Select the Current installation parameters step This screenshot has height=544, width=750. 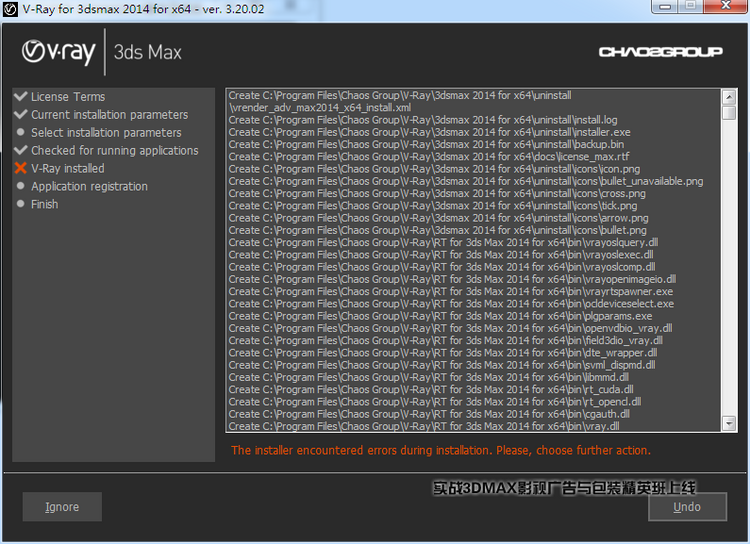[x=110, y=115]
